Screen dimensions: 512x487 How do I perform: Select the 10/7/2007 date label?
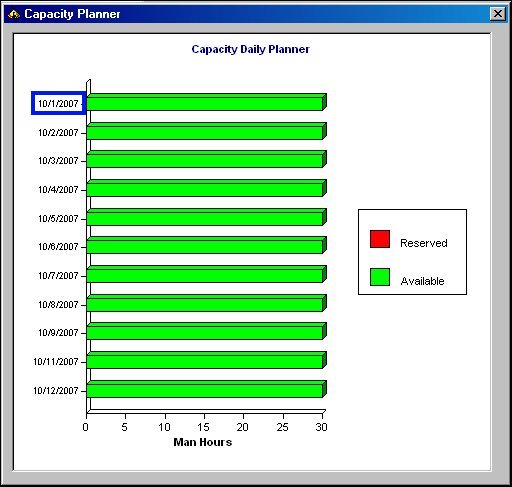58,276
